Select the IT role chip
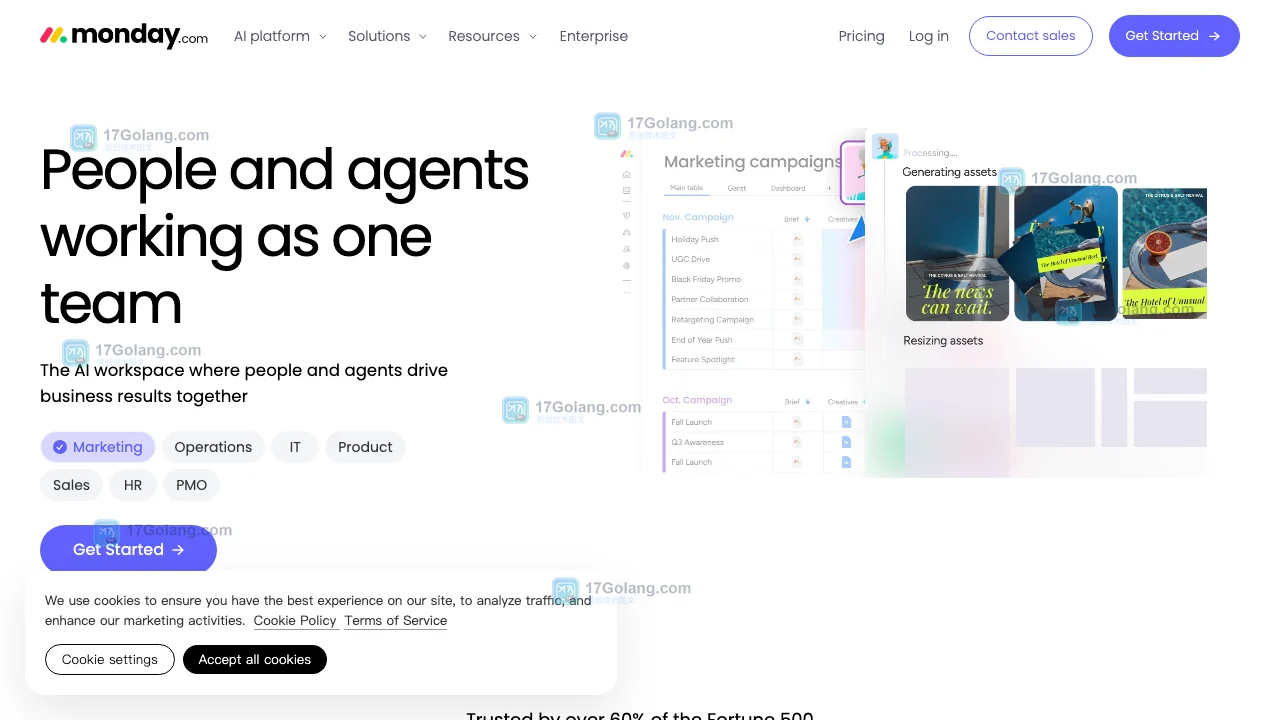This screenshot has height=720, width=1280. 295,447
